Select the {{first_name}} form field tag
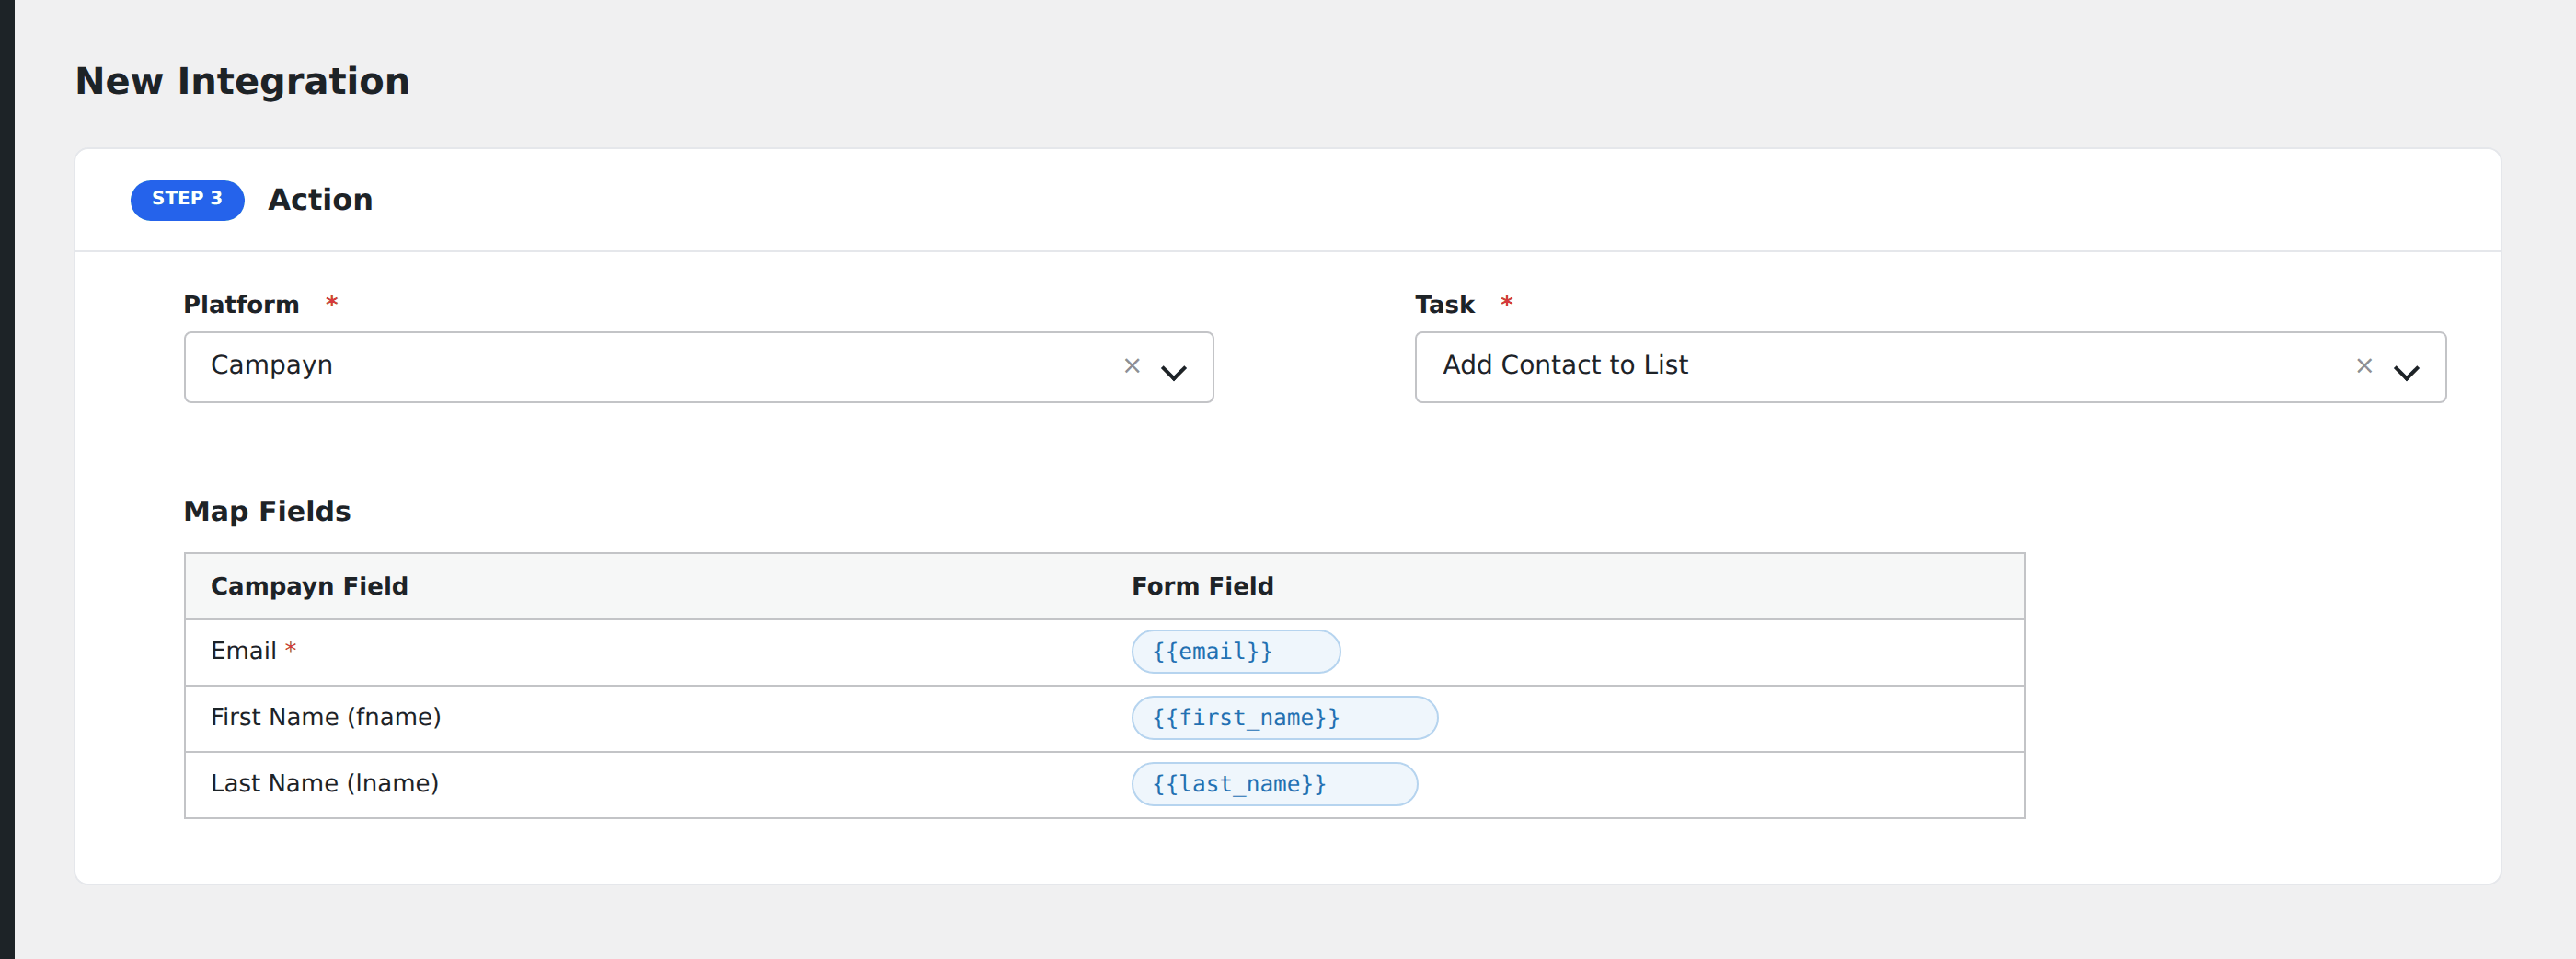The width and height of the screenshot is (2576, 959). (1285, 718)
